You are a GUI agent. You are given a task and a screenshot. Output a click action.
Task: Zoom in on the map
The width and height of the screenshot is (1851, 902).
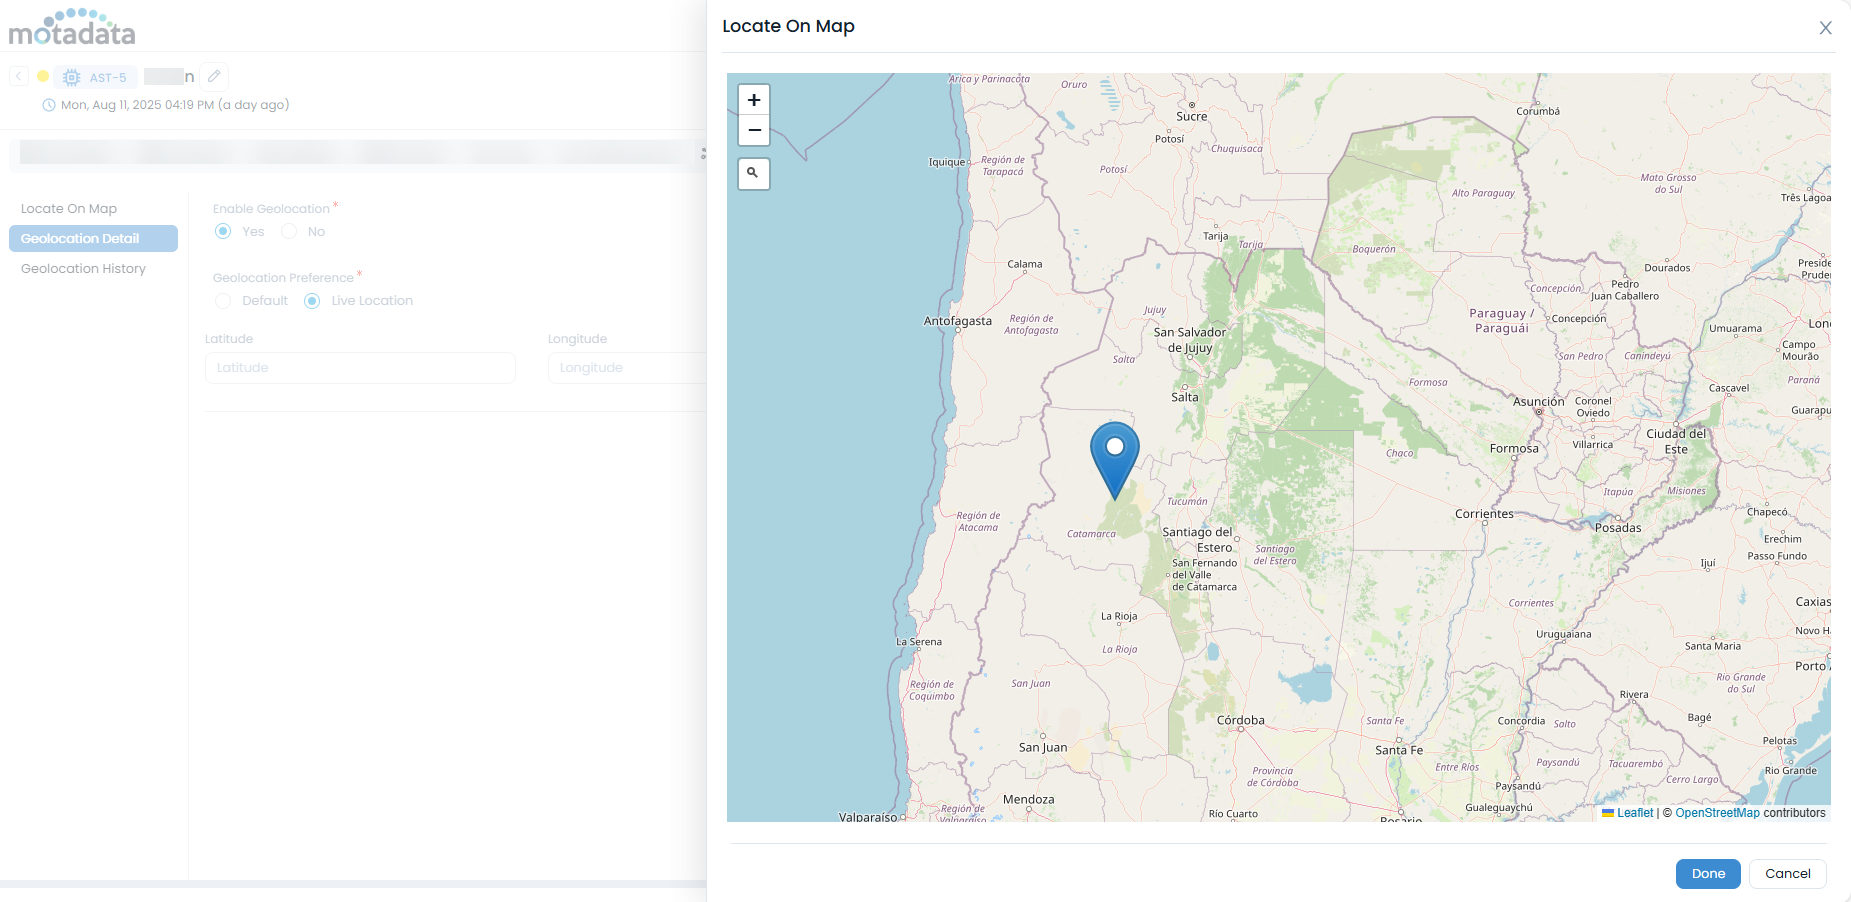754,100
